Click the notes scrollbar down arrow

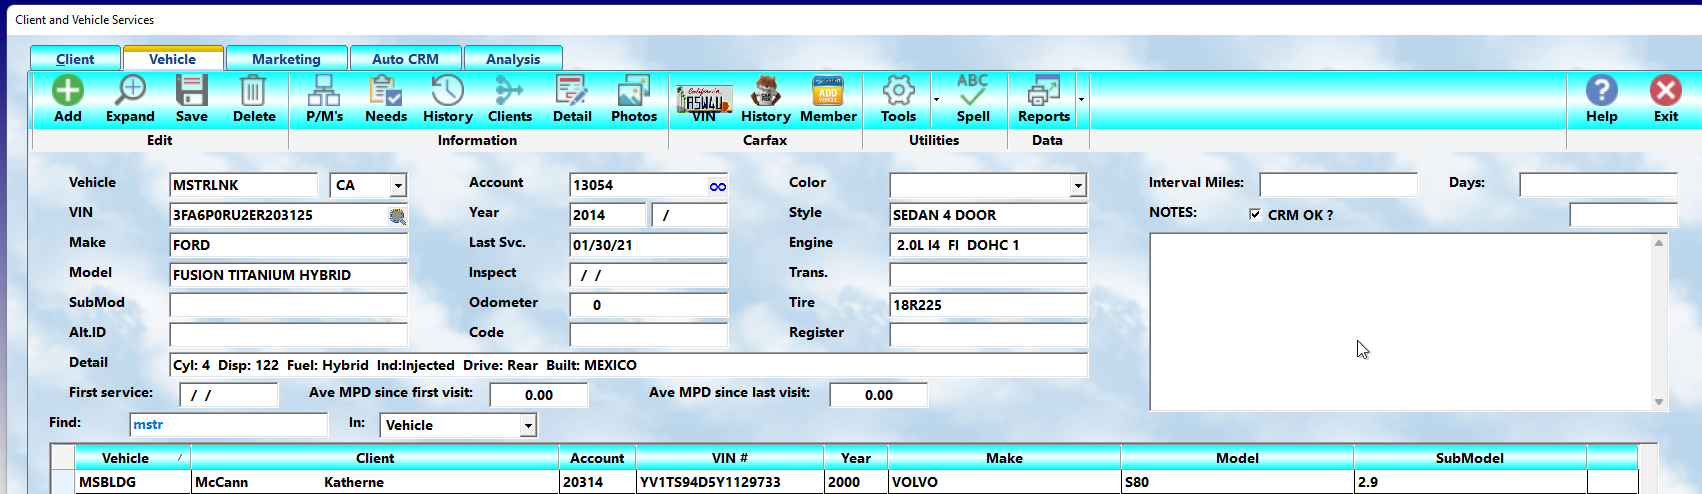point(1659,402)
